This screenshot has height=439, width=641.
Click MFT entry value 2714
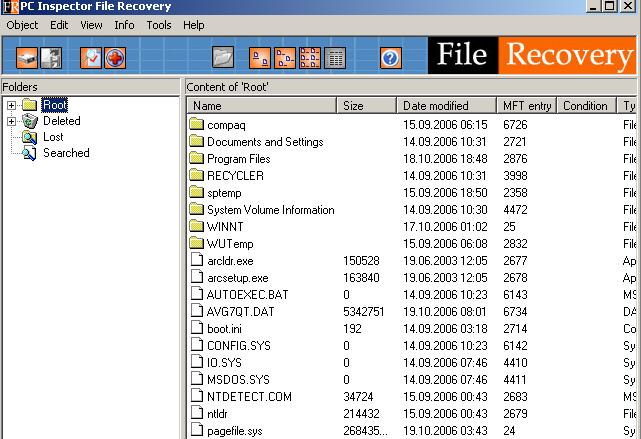[515, 329]
